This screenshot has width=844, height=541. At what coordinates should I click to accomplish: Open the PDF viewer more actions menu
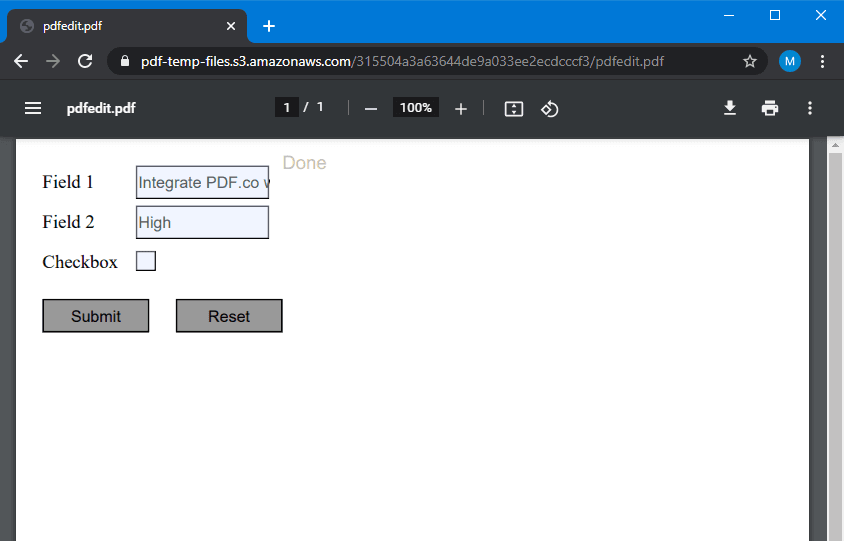pos(810,108)
